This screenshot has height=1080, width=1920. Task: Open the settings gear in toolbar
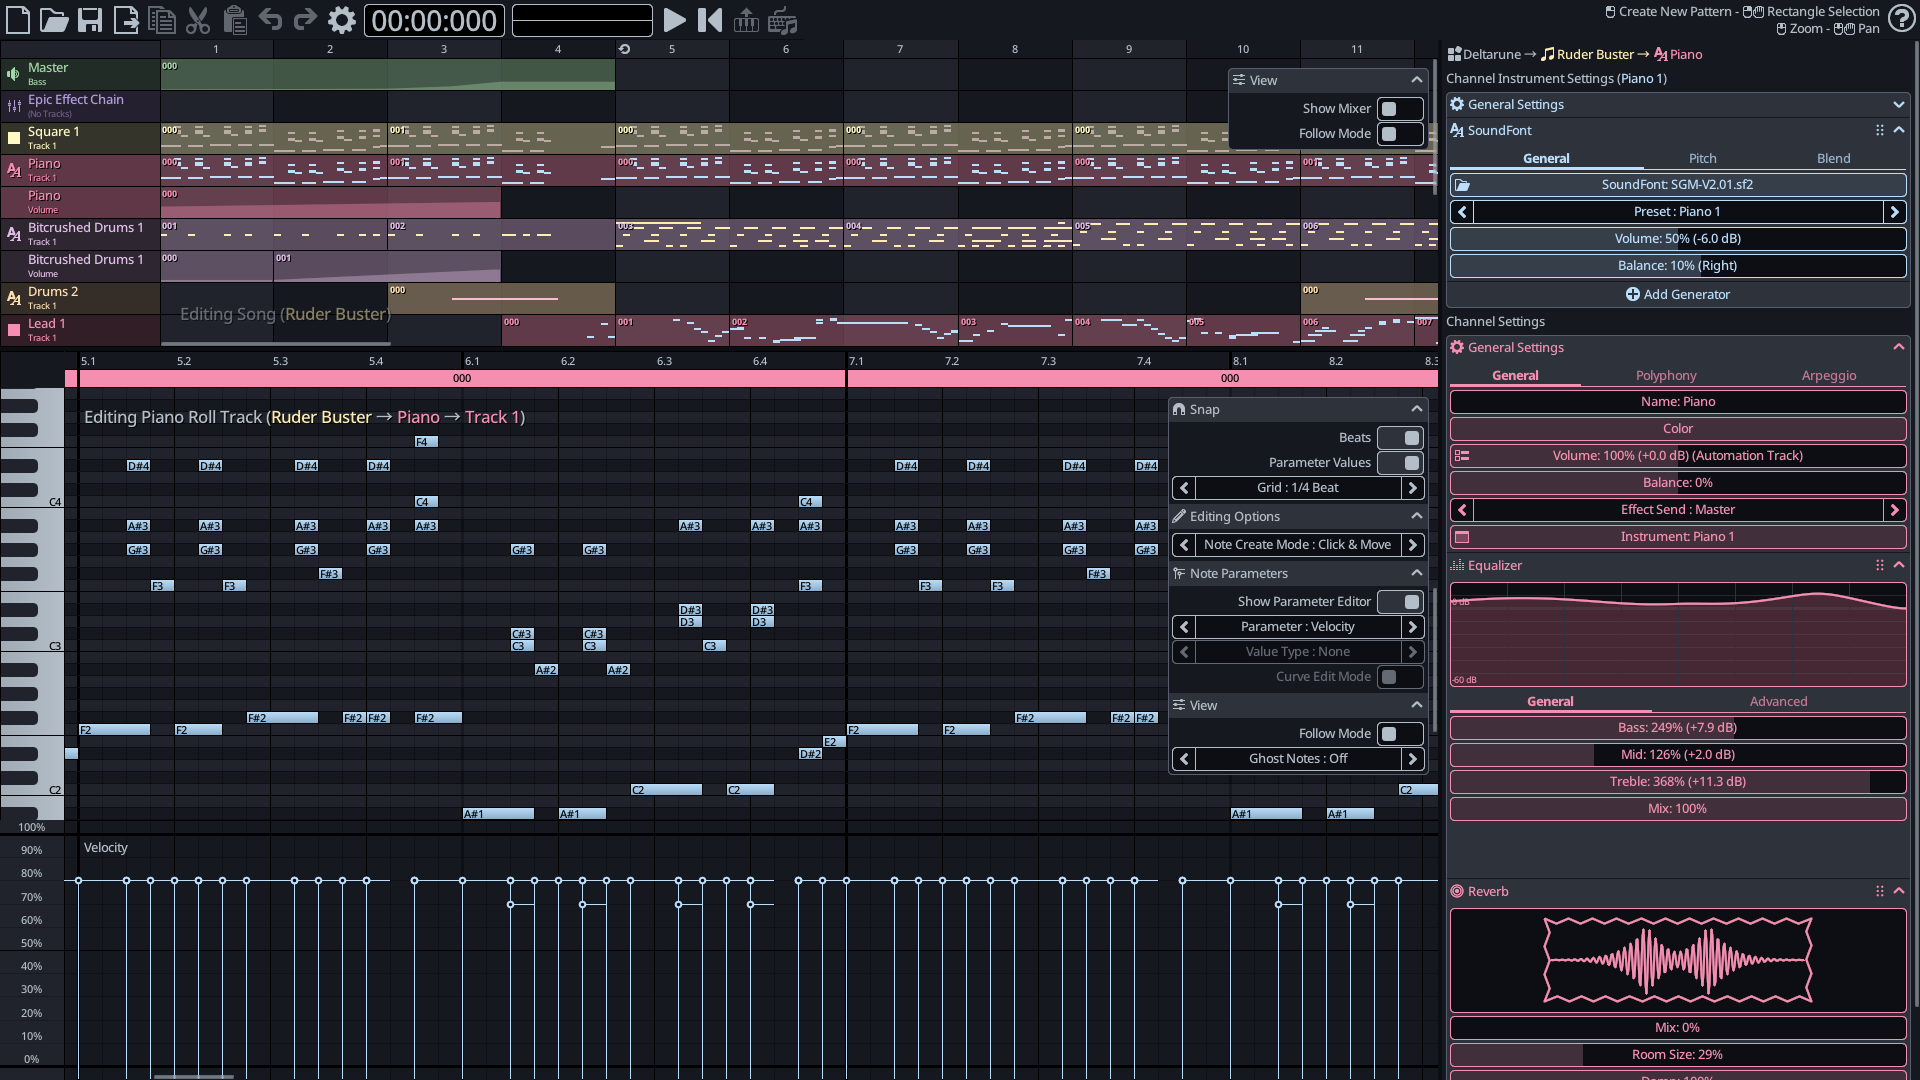pyautogui.click(x=341, y=20)
